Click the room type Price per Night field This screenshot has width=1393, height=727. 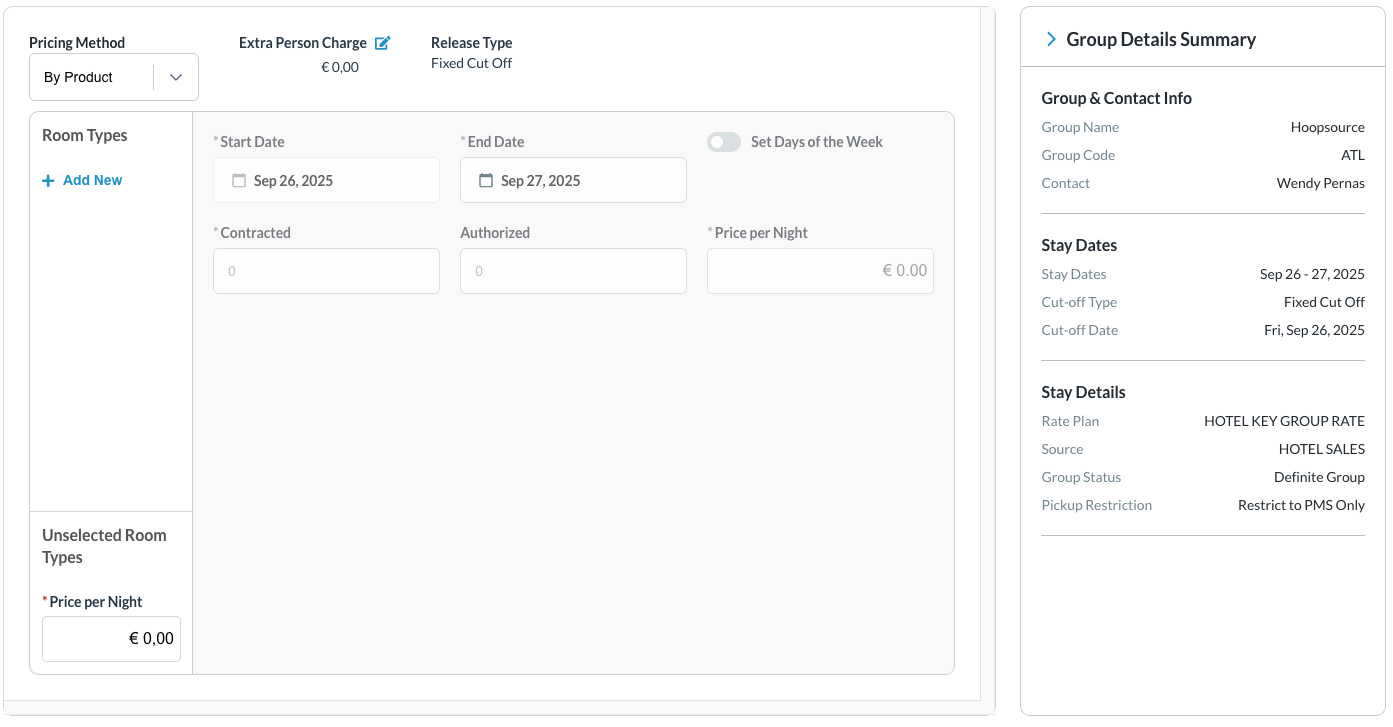point(820,271)
